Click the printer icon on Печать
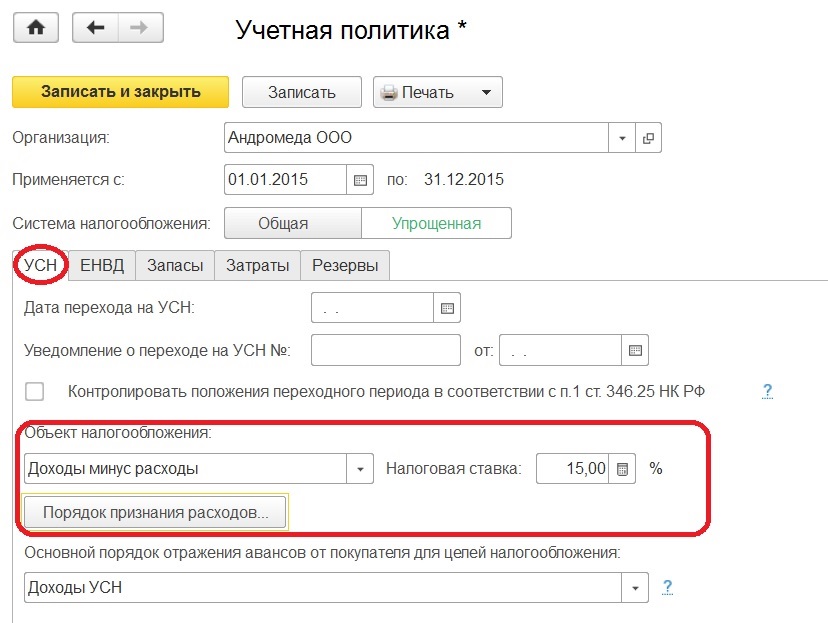Viewport: 828px width, 623px height. coord(389,92)
